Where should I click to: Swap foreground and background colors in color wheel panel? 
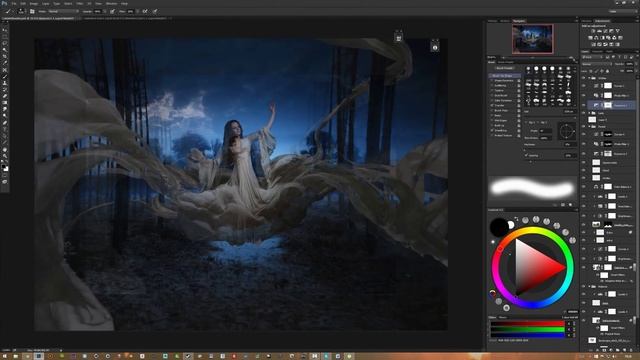pos(516,219)
